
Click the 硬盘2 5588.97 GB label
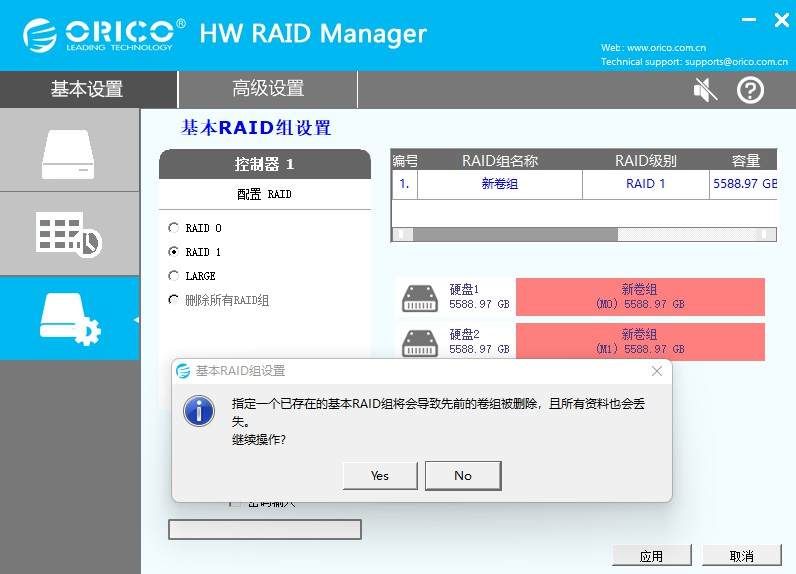(x=479, y=342)
